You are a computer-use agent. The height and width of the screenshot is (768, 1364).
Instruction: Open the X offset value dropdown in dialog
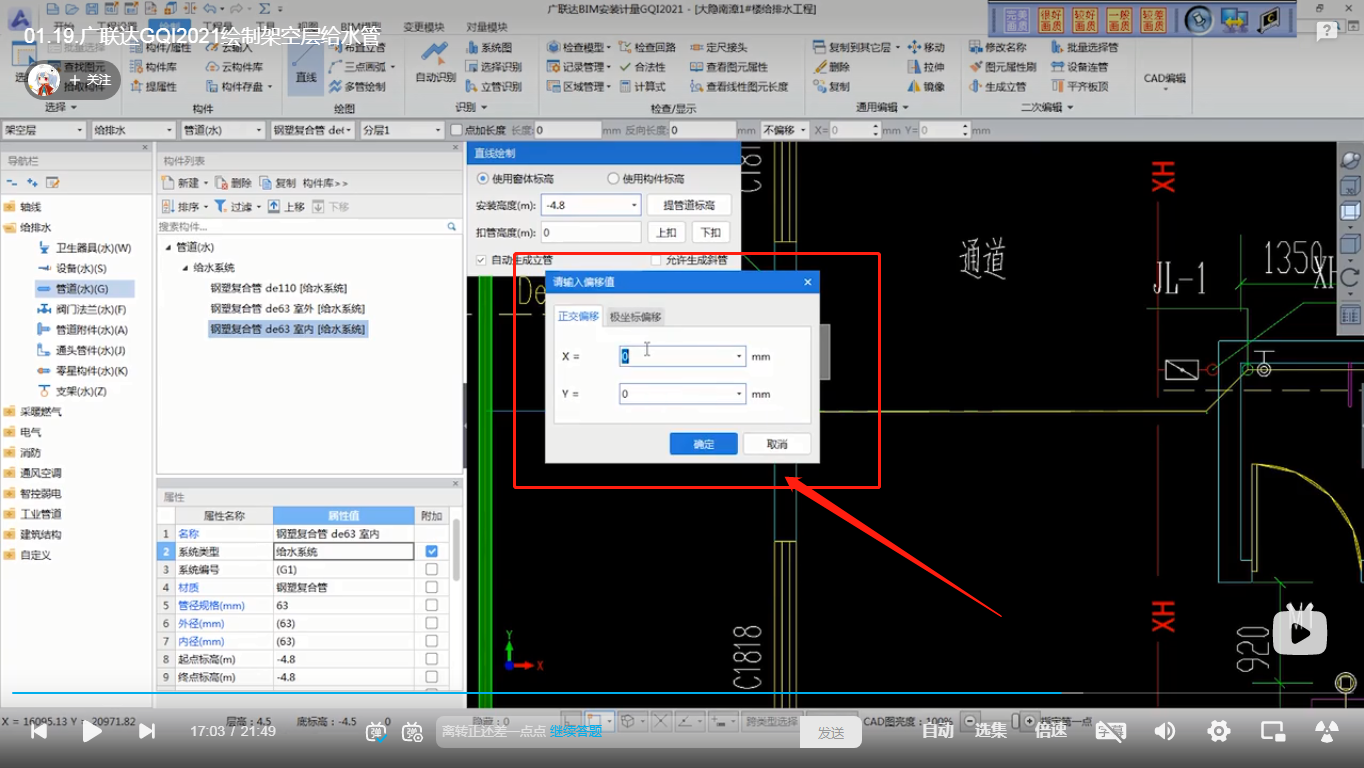tap(739, 356)
